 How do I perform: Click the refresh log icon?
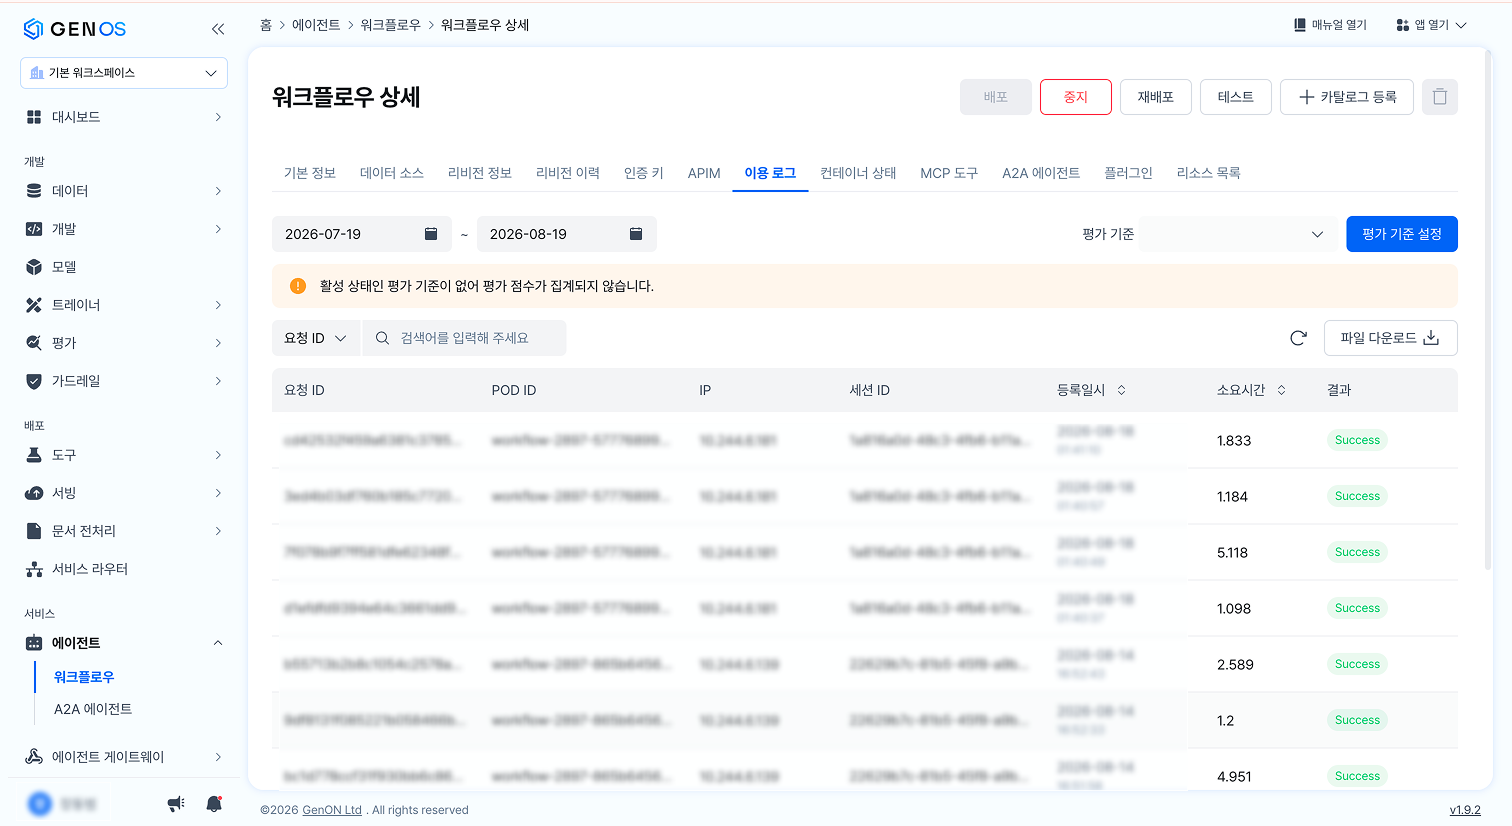pos(1298,338)
